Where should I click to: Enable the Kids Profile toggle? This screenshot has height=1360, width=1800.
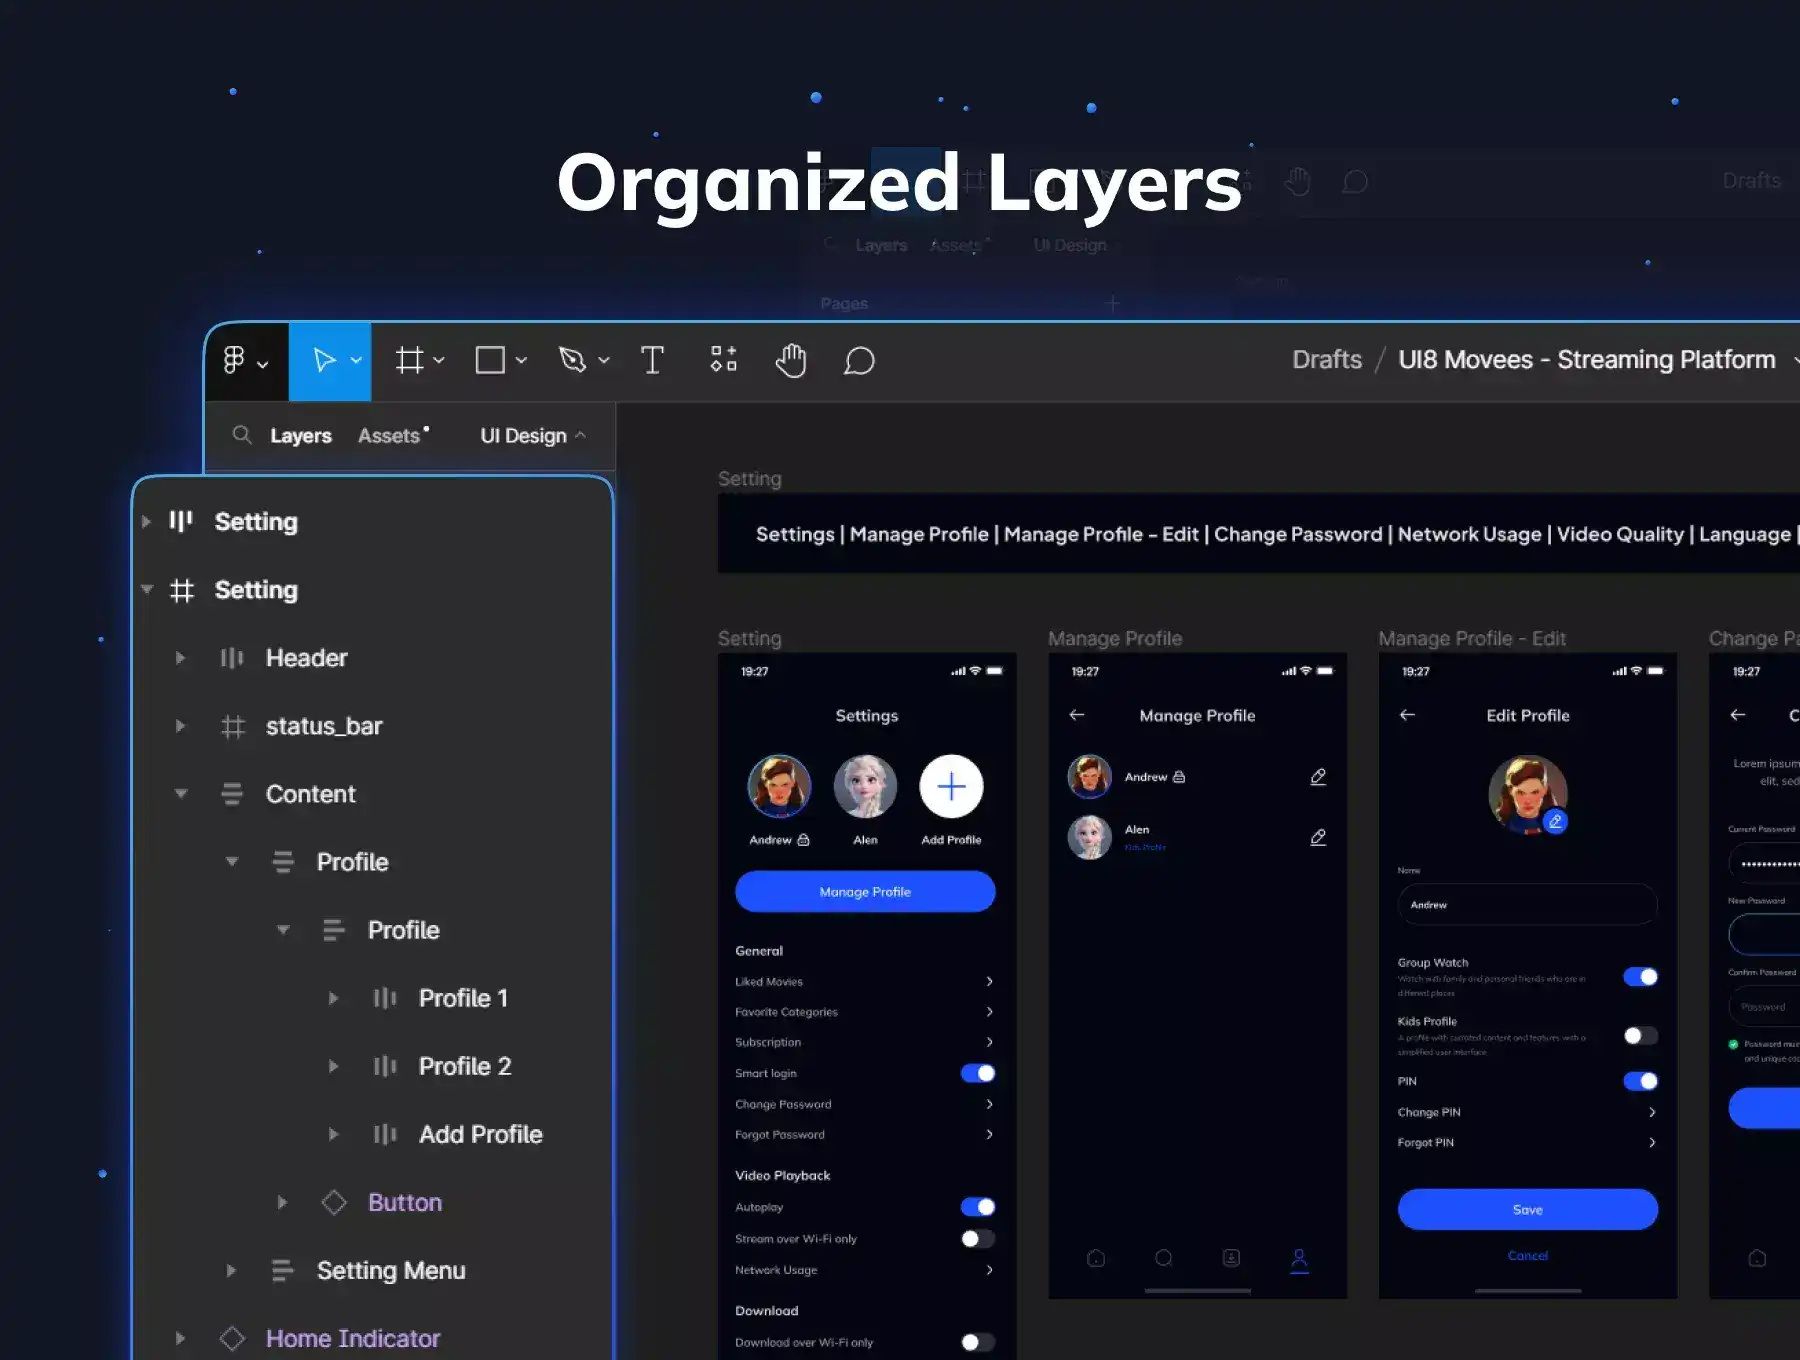tap(1640, 1035)
